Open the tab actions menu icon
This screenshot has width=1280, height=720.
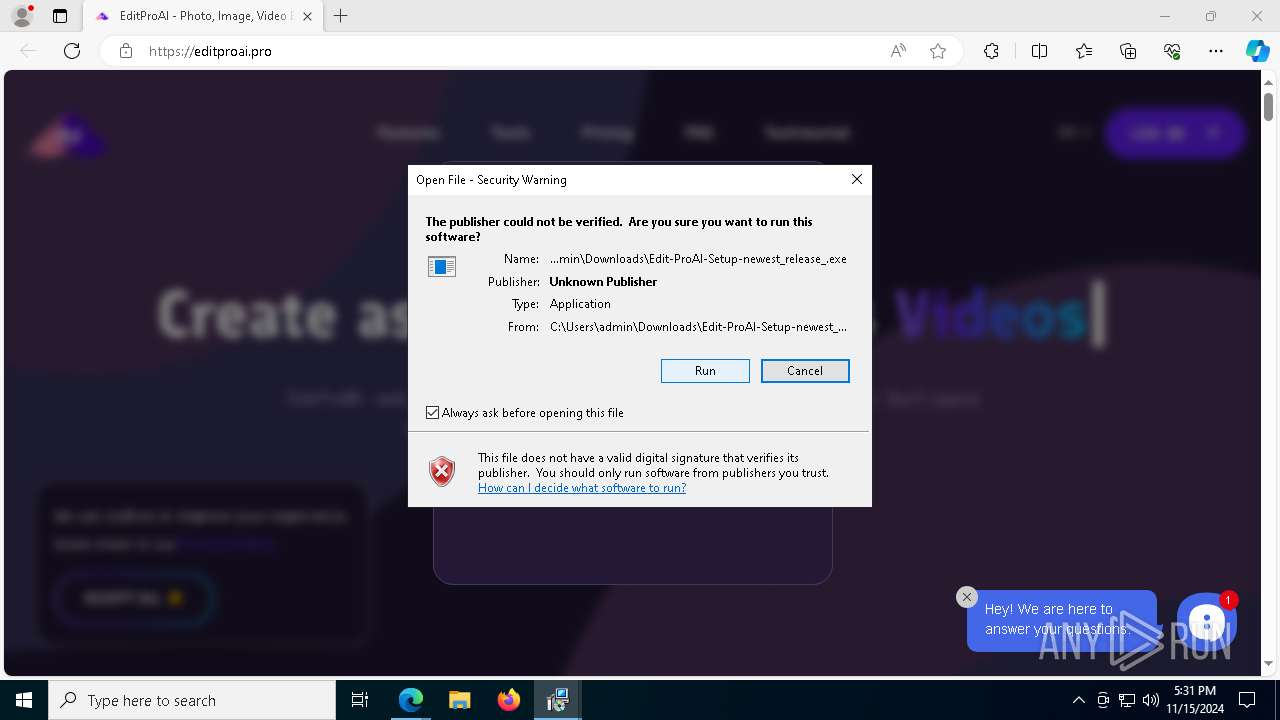60,16
